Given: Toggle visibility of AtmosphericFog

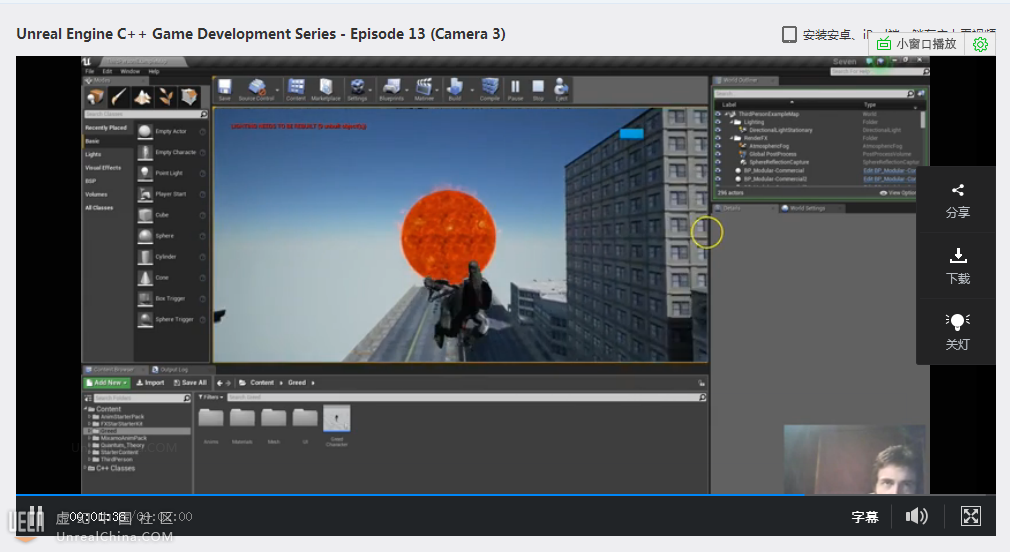Looking at the screenshot, I should (718, 146).
